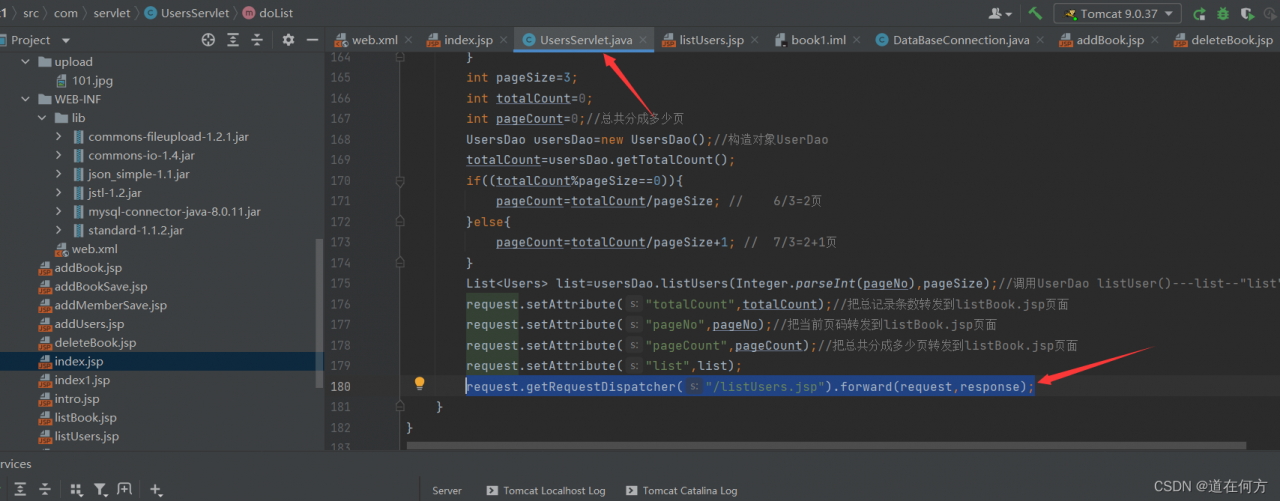1280x501 pixels.
Task: Expand mysql-connector-java-8.0.11.jar
Action: click(x=59, y=212)
